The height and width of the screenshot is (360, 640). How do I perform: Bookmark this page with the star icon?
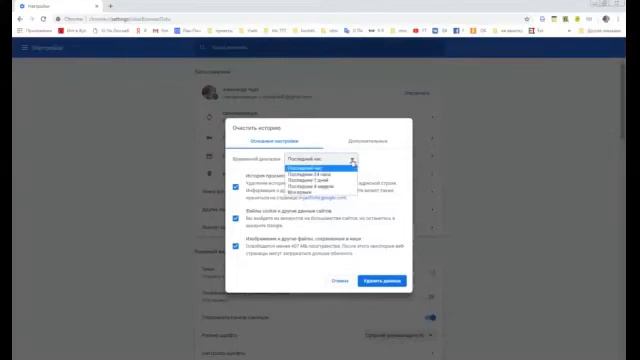click(527, 19)
